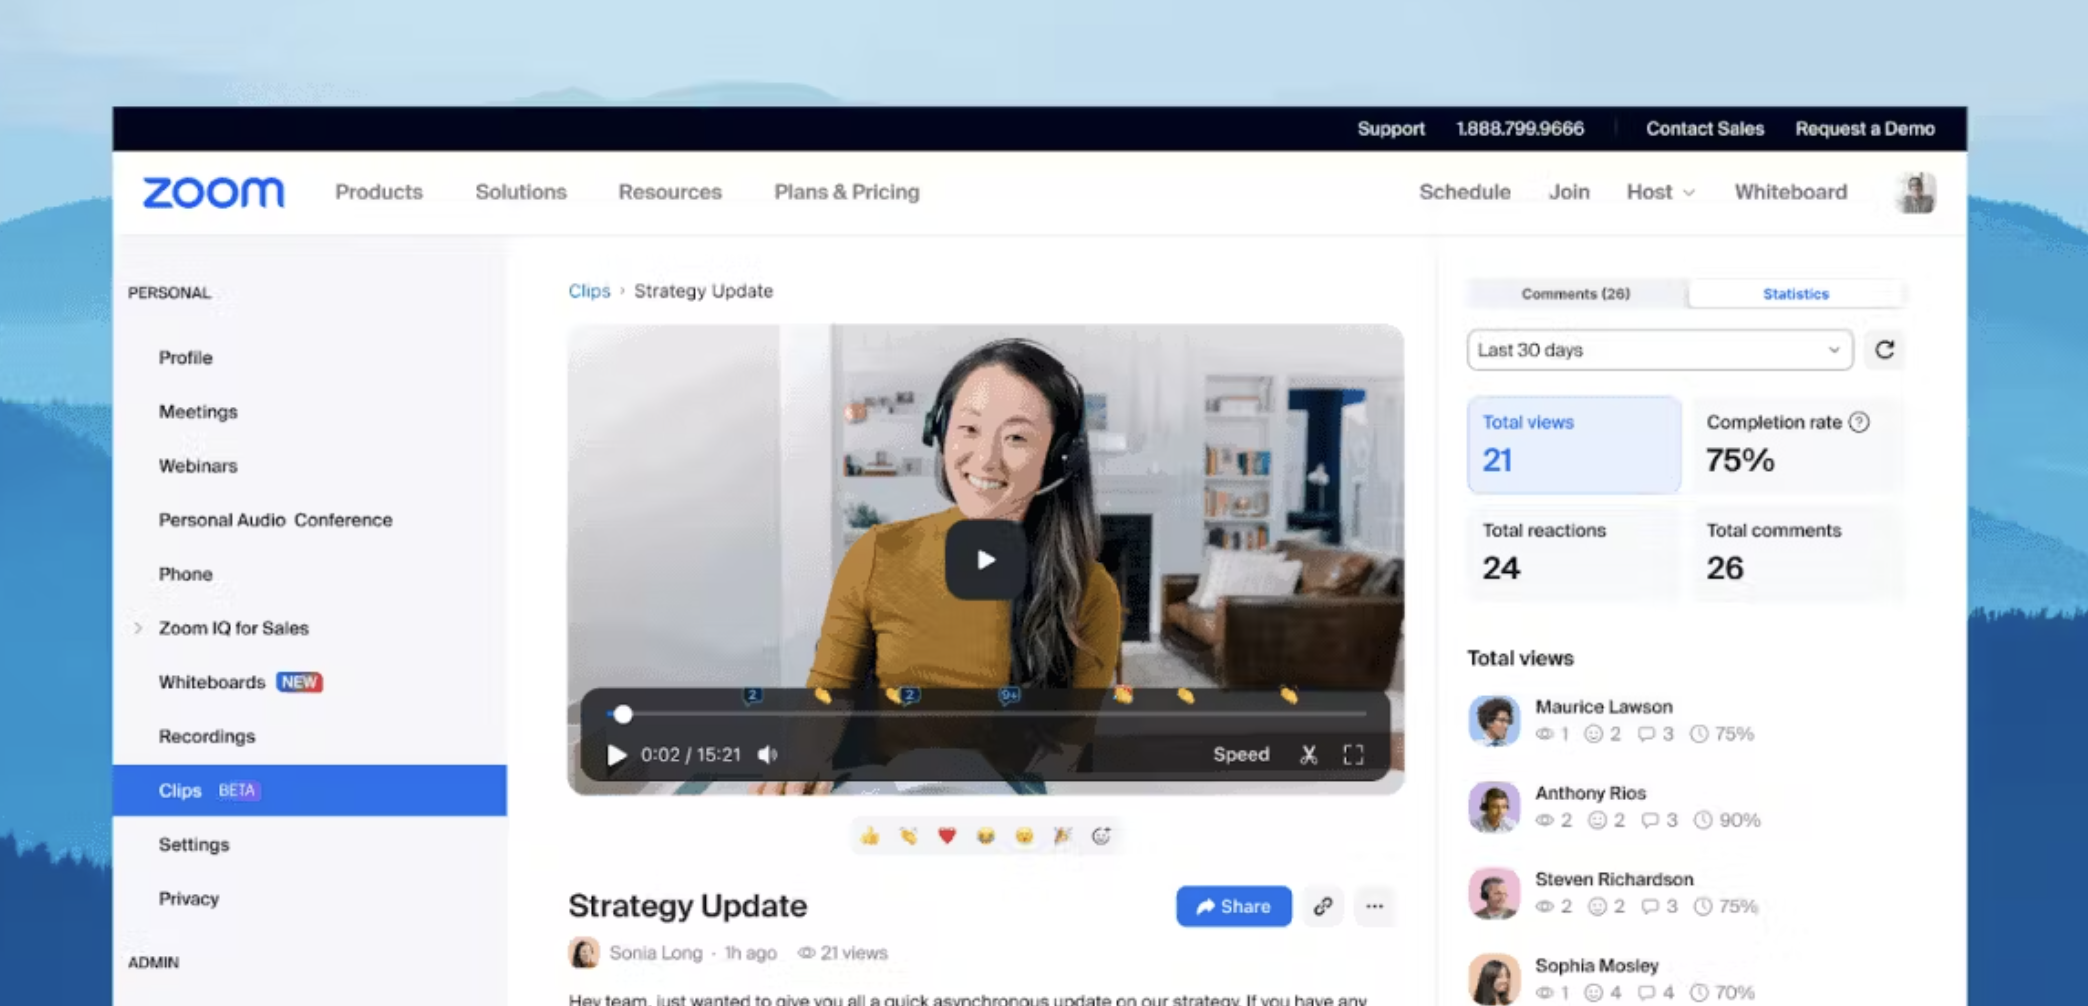Click the Clips breadcrumb link
2088x1006 pixels.
pos(589,291)
